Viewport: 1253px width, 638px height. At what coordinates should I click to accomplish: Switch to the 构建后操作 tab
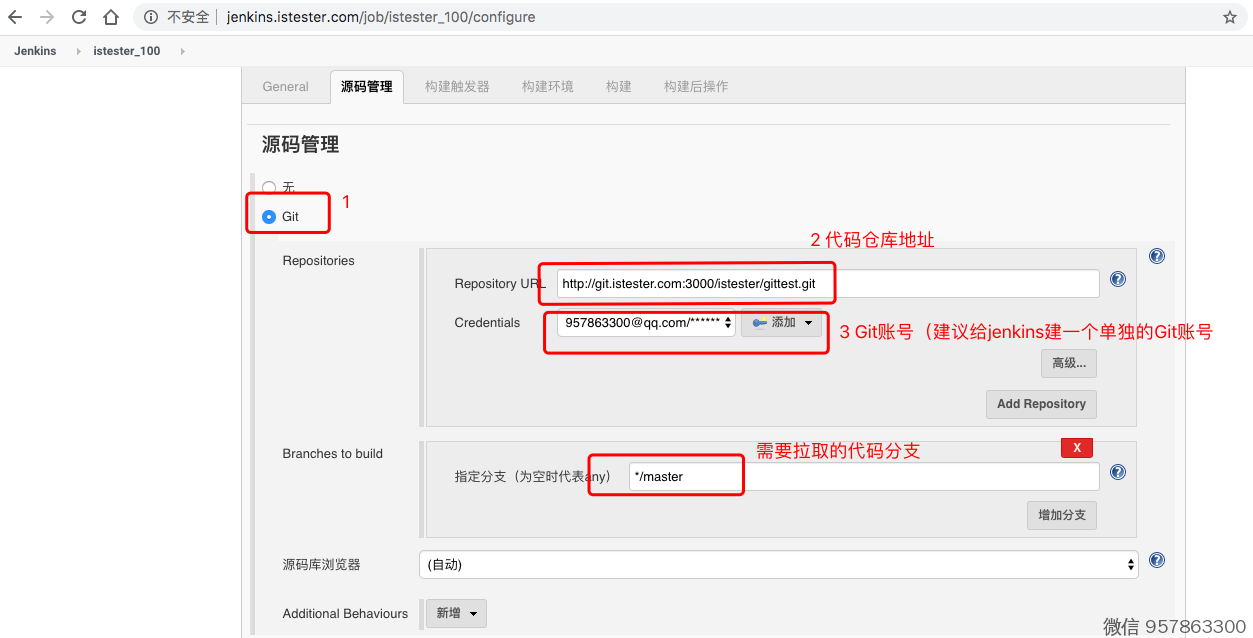(x=695, y=87)
